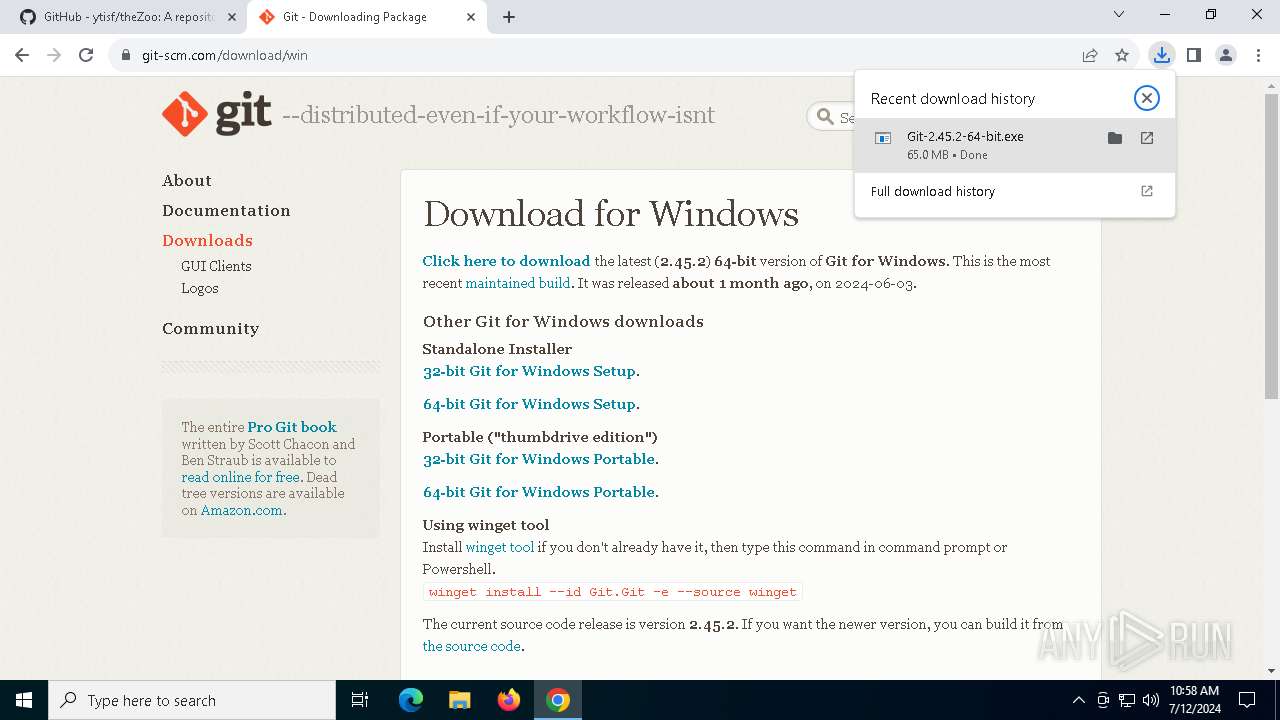Screen dimensions: 1280x720
Task: Open the Amazon.com link
Action: (242, 510)
